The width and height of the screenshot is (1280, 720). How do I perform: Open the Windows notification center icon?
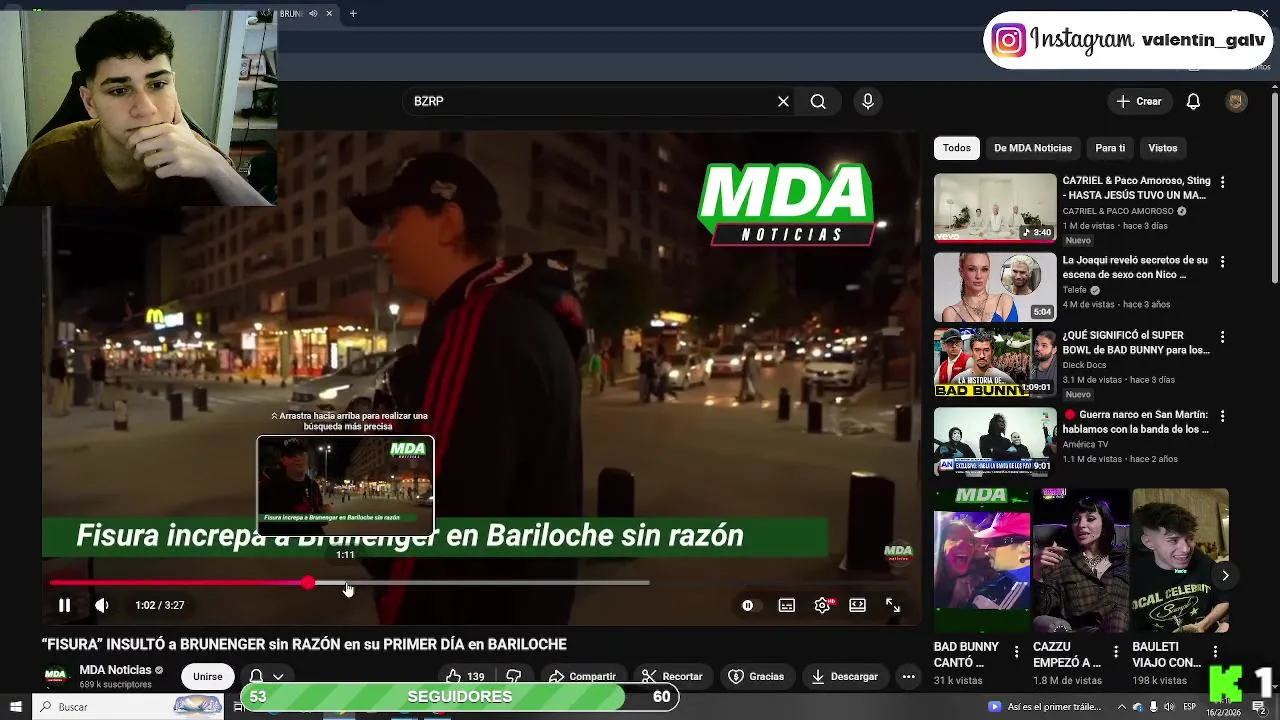click(1259, 707)
